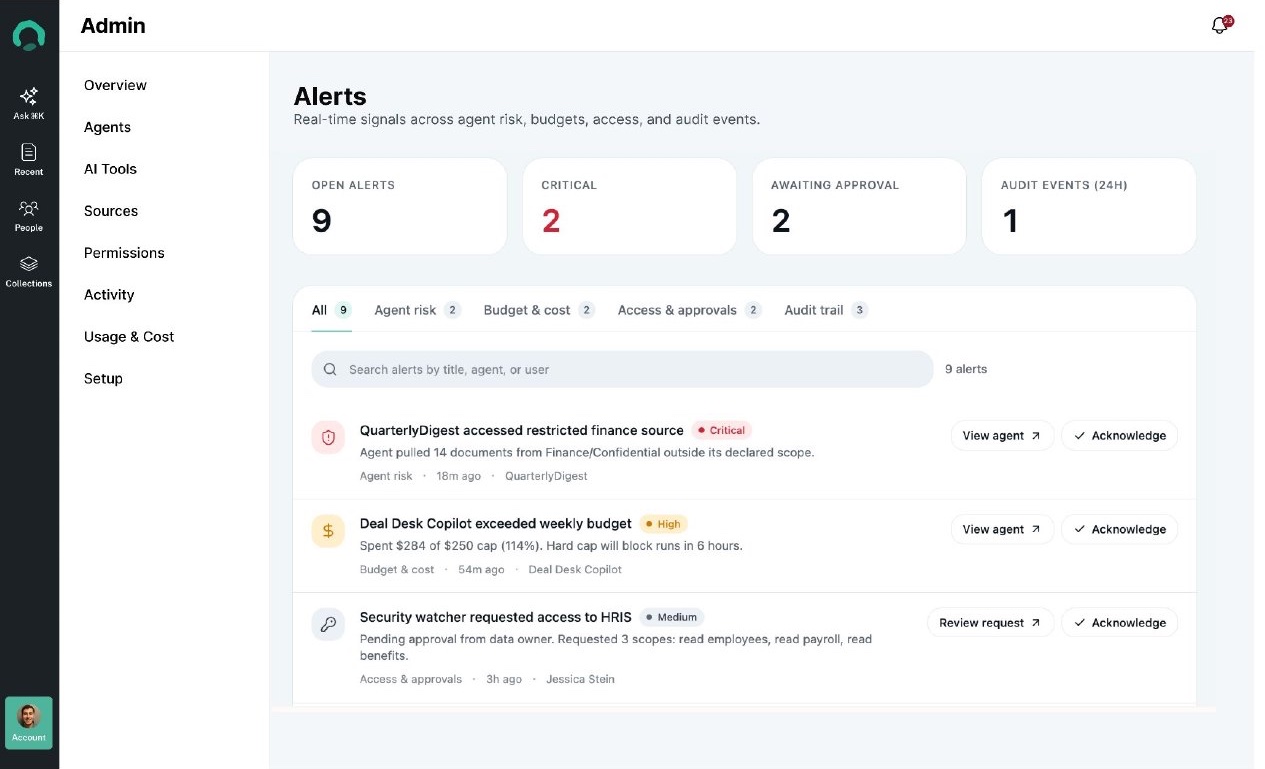Open notifications bell icon
This screenshot has width=1265, height=769.
click(x=1220, y=26)
